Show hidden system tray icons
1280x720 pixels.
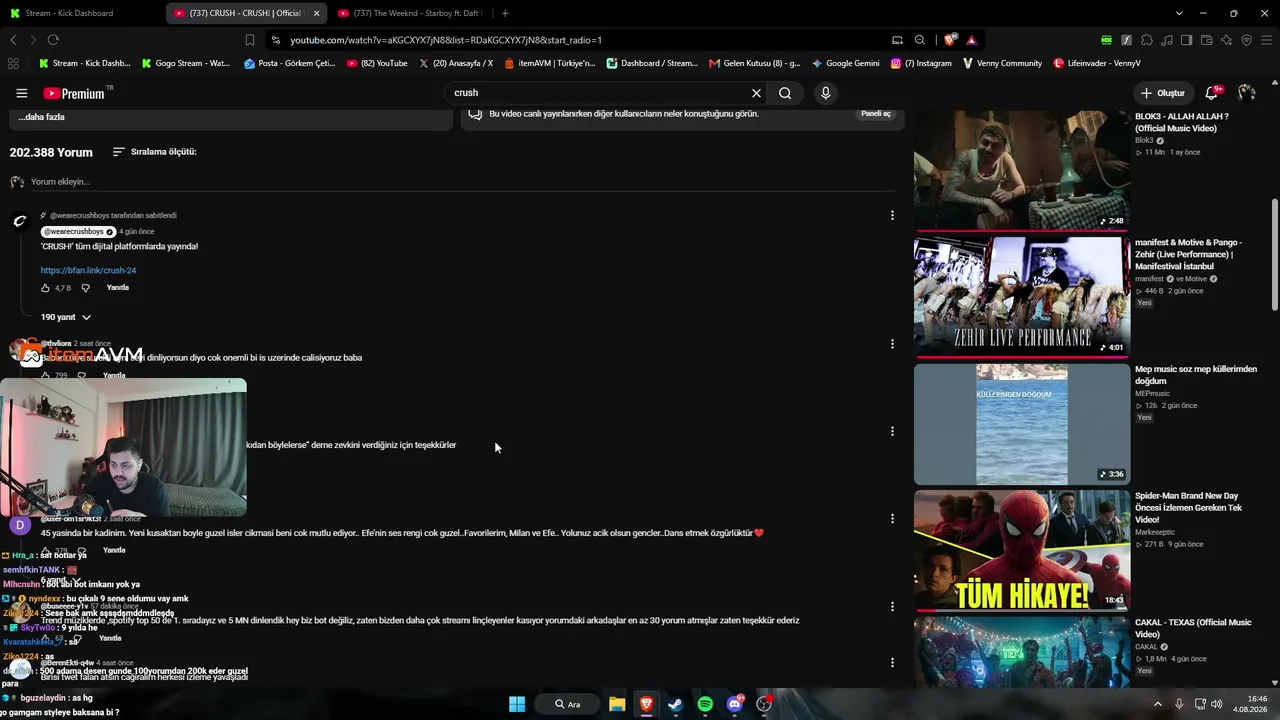1158,704
